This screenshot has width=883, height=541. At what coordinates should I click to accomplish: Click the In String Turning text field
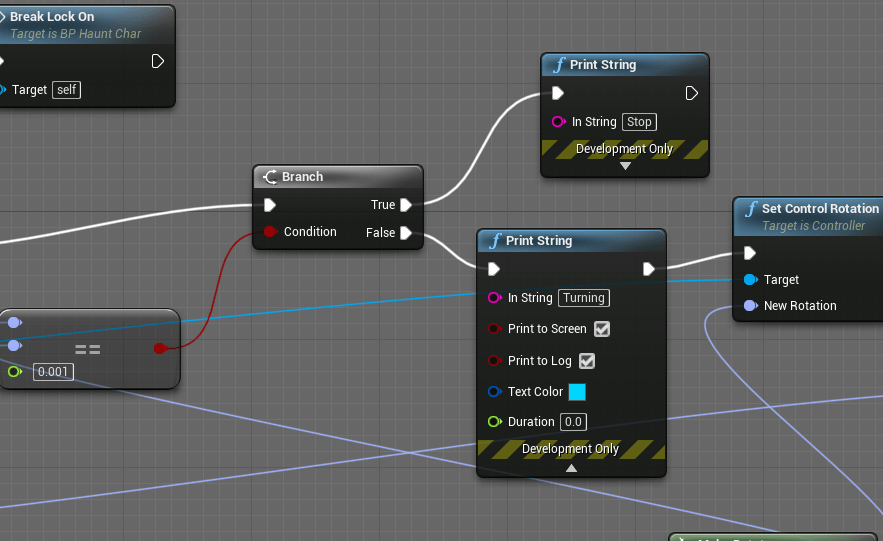point(583,298)
